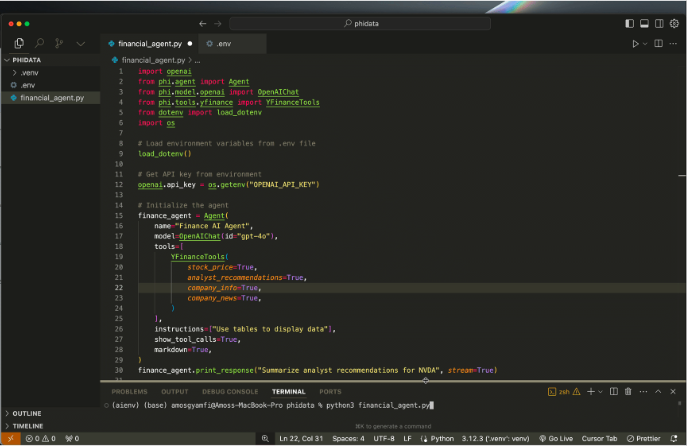This screenshot has width=690, height=447.
Task: Click the phidata command center search box
Action: [x=361, y=22]
